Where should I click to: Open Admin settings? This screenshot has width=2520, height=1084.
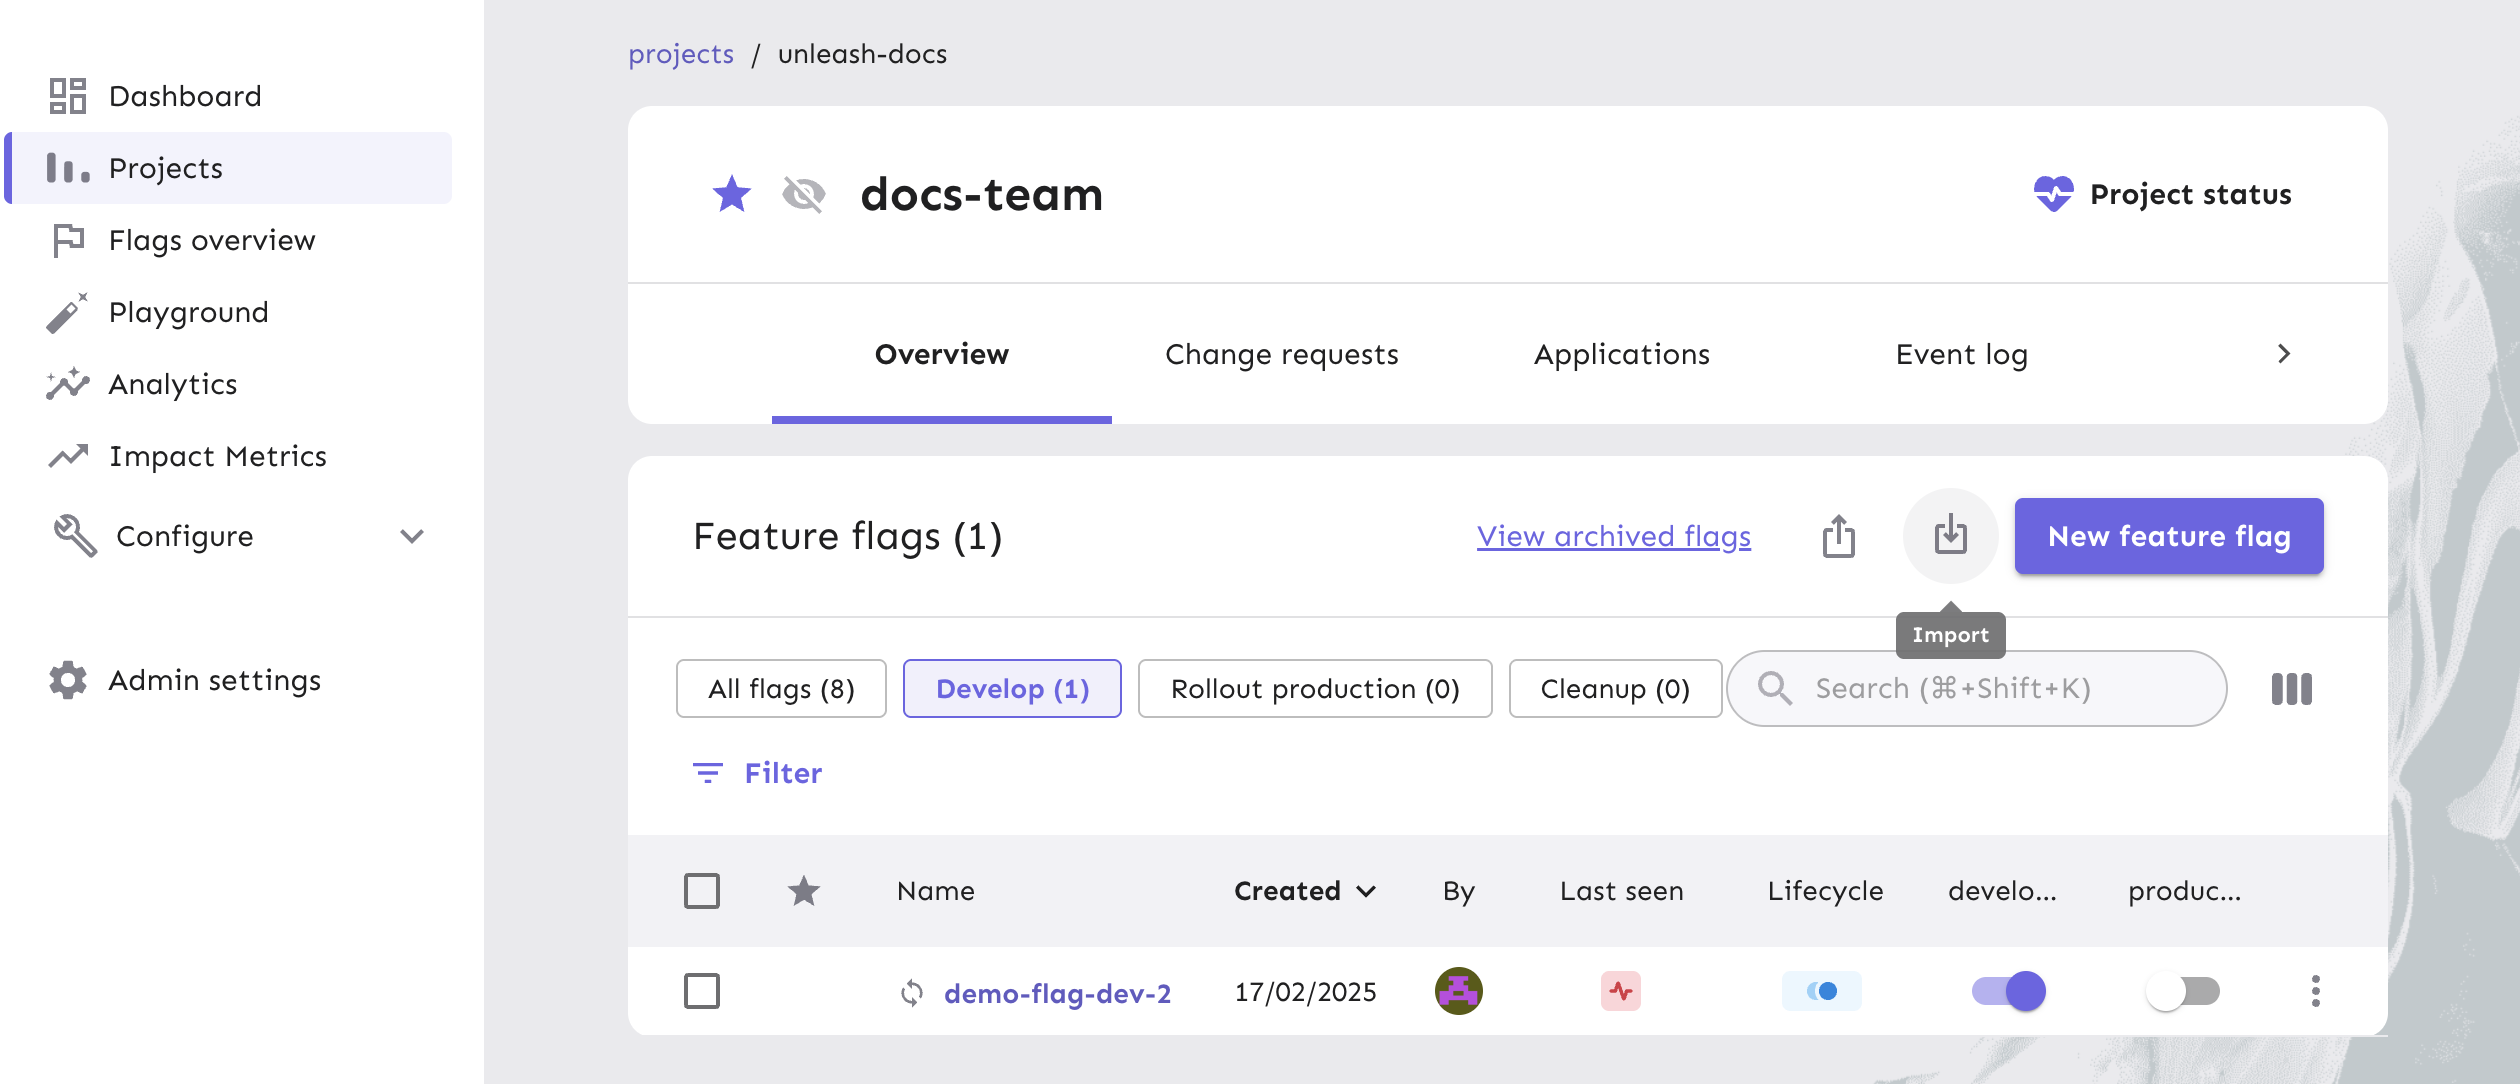[214, 680]
